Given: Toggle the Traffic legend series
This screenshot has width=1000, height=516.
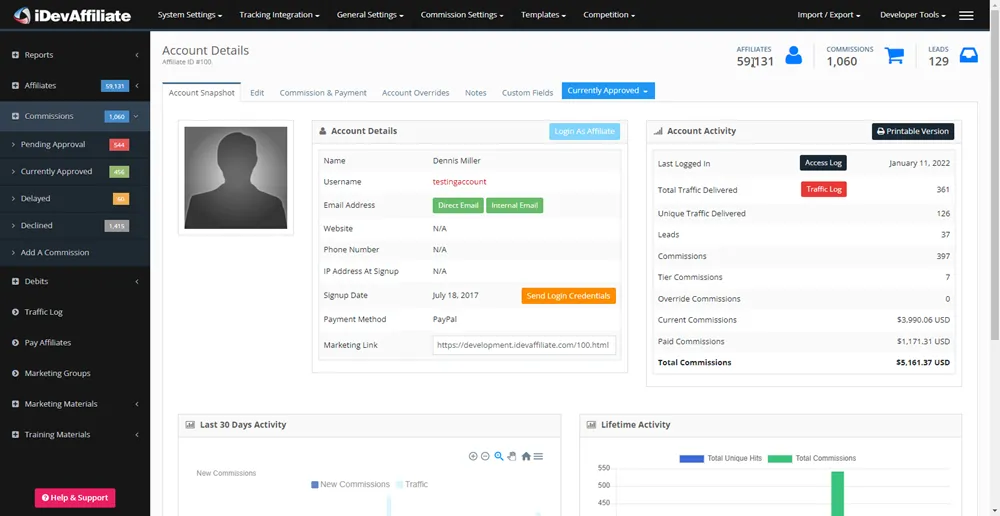Looking at the screenshot, I should (411, 484).
